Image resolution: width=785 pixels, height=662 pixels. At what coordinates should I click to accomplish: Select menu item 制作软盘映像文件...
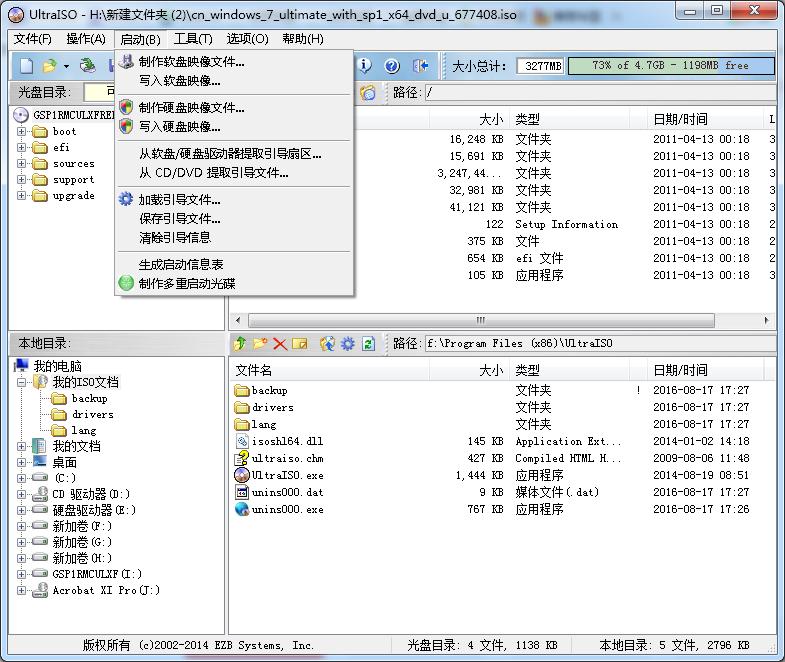coord(234,62)
